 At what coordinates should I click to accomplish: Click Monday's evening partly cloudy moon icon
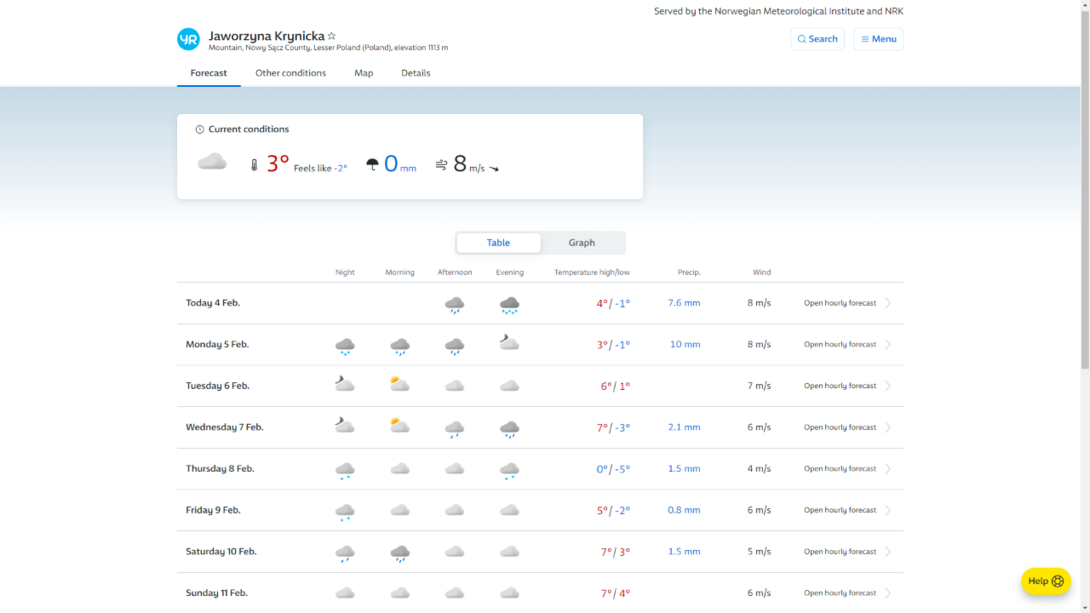tap(510, 343)
